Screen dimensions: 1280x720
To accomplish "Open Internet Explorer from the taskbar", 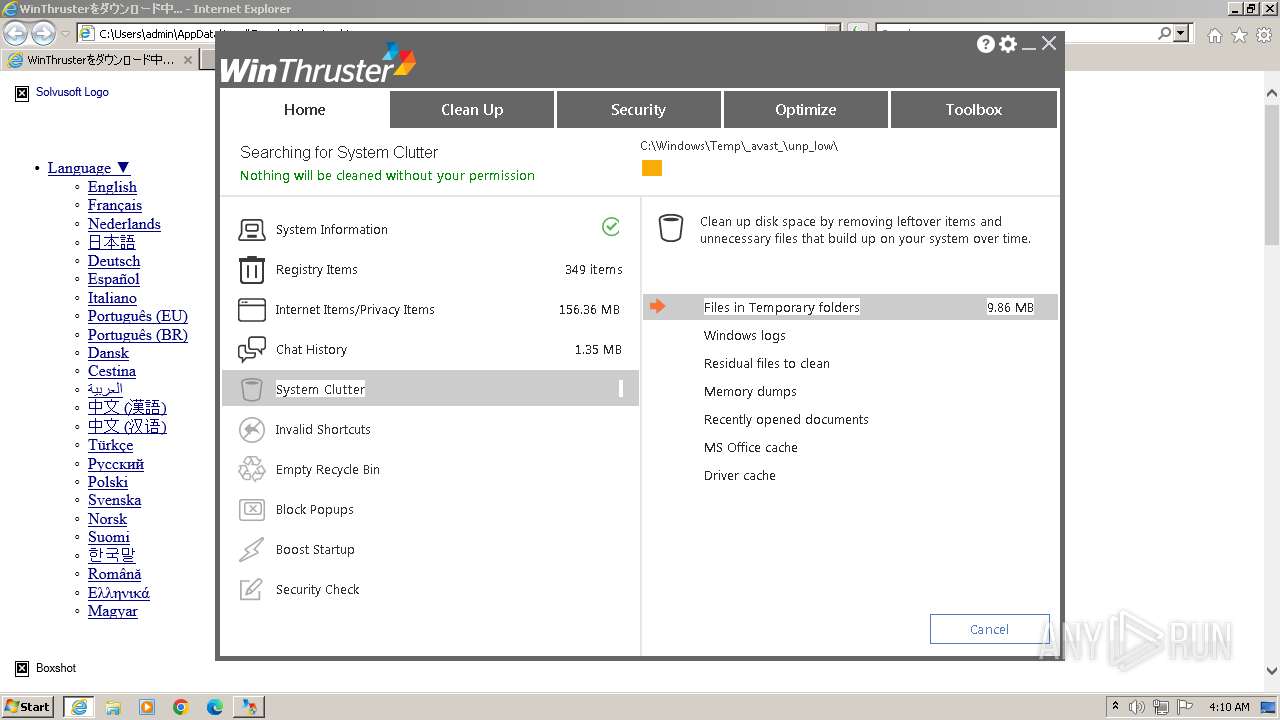I will [79, 707].
